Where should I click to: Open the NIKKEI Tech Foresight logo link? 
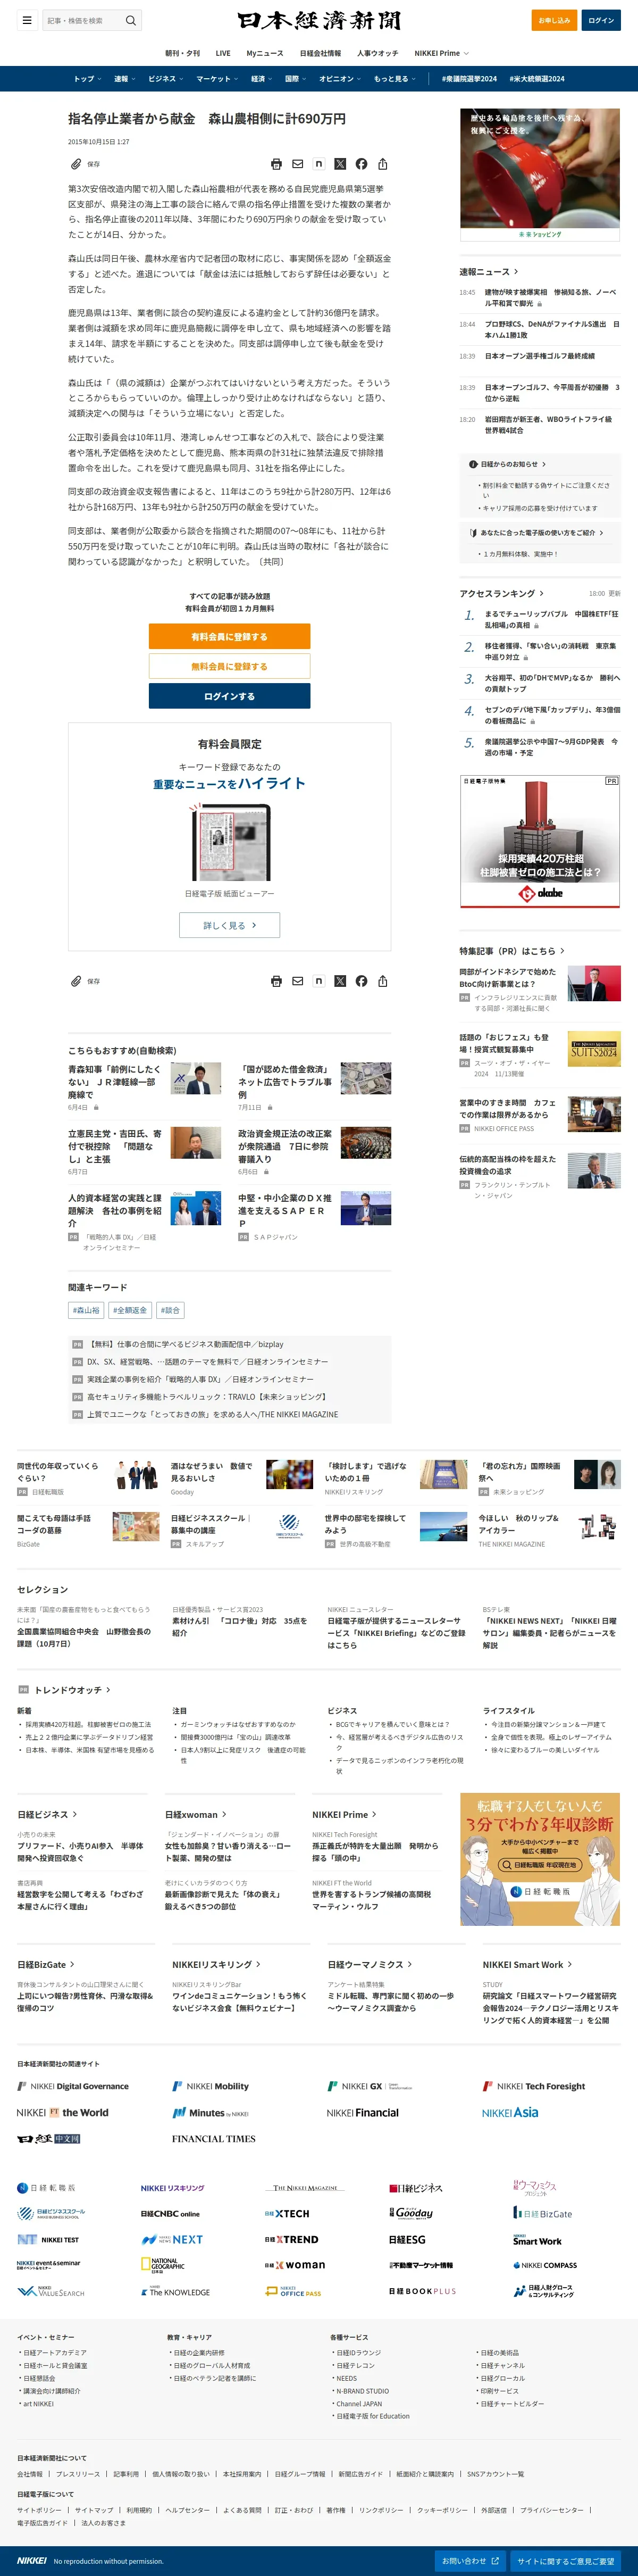pyautogui.click(x=534, y=2086)
